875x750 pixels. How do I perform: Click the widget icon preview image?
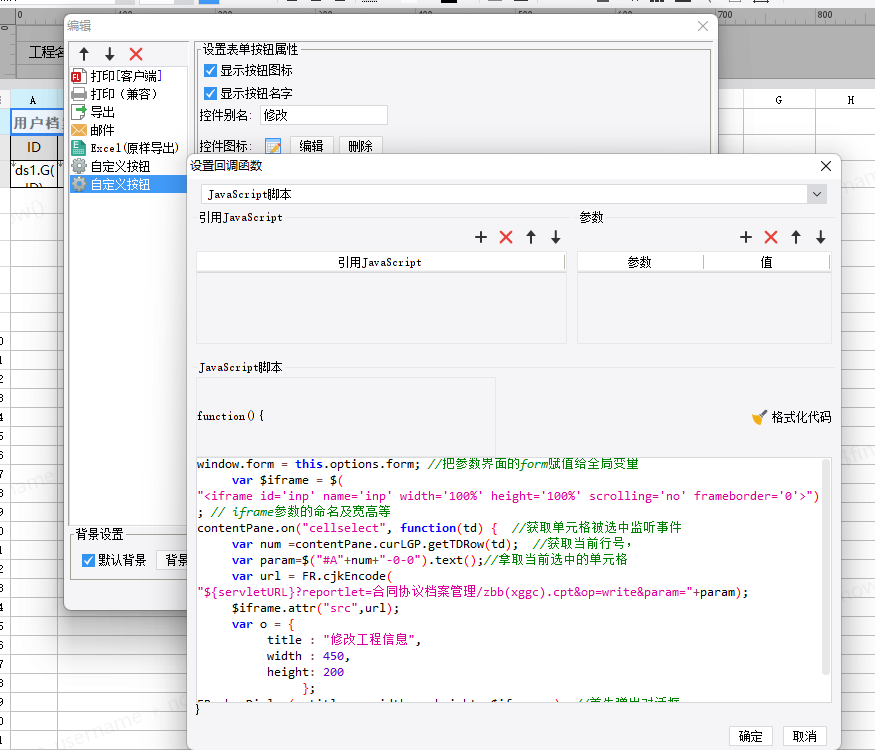coord(273,146)
